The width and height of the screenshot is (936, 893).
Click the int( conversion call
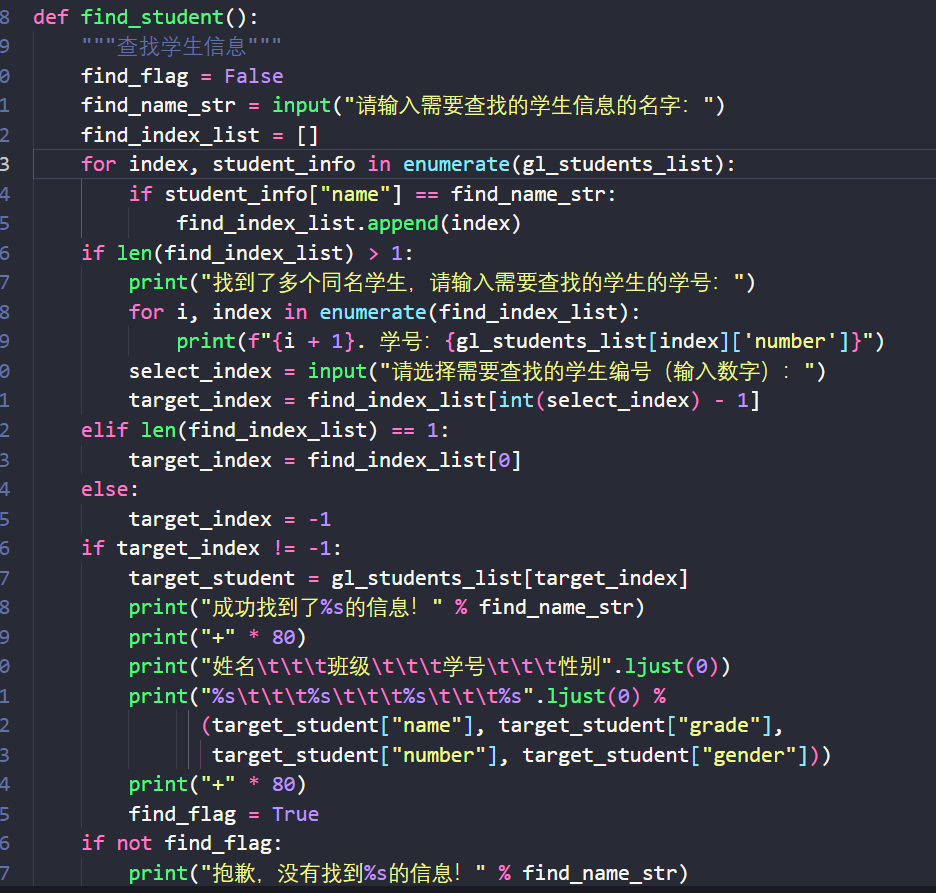click(x=522, y=401)
